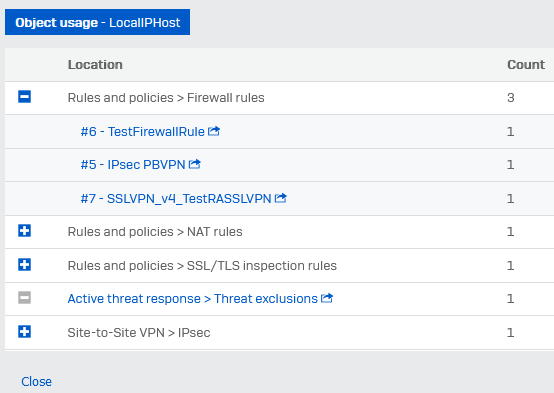Viewport: 554px width, 393px height.
Task: Open external link icon next to TestFirewallRule
Action: 213,131
